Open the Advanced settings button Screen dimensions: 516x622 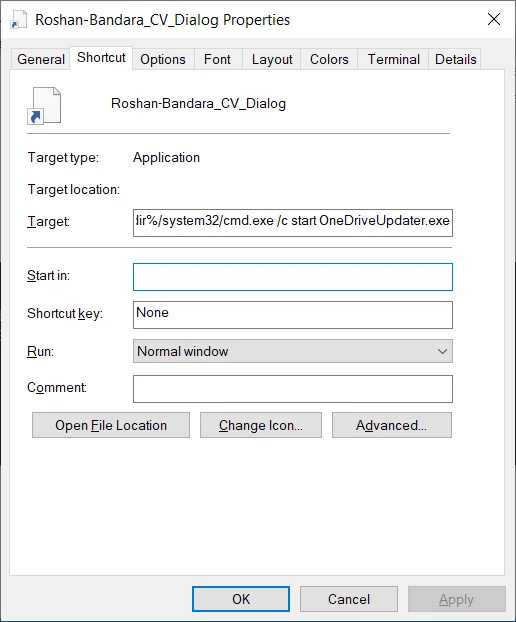[x=392, y=425]
